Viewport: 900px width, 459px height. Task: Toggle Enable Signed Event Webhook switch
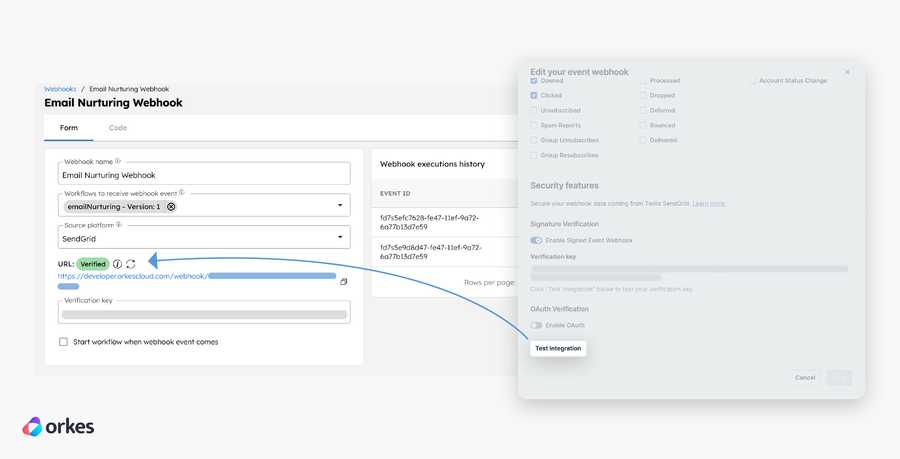coord(536,240)
